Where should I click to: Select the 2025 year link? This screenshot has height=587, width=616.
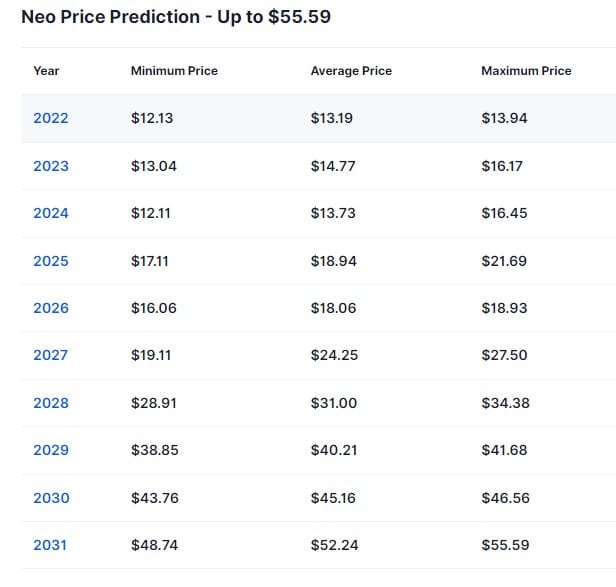(x=51, y=261)
